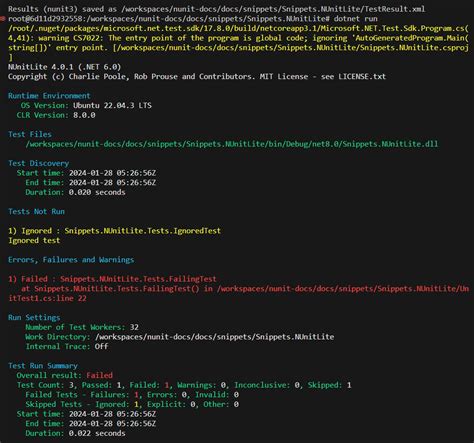
Task: Click the 'Ignored test' reason line
Action: pyautogui.click(x=34, y=240)
